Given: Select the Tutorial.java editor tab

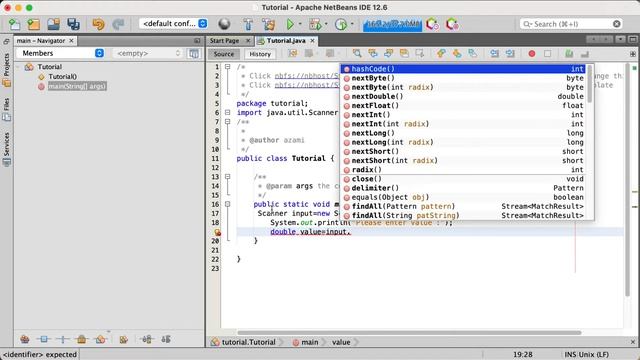Looking at the screenshot, I should pyautogui.click(x=286, y=41).
